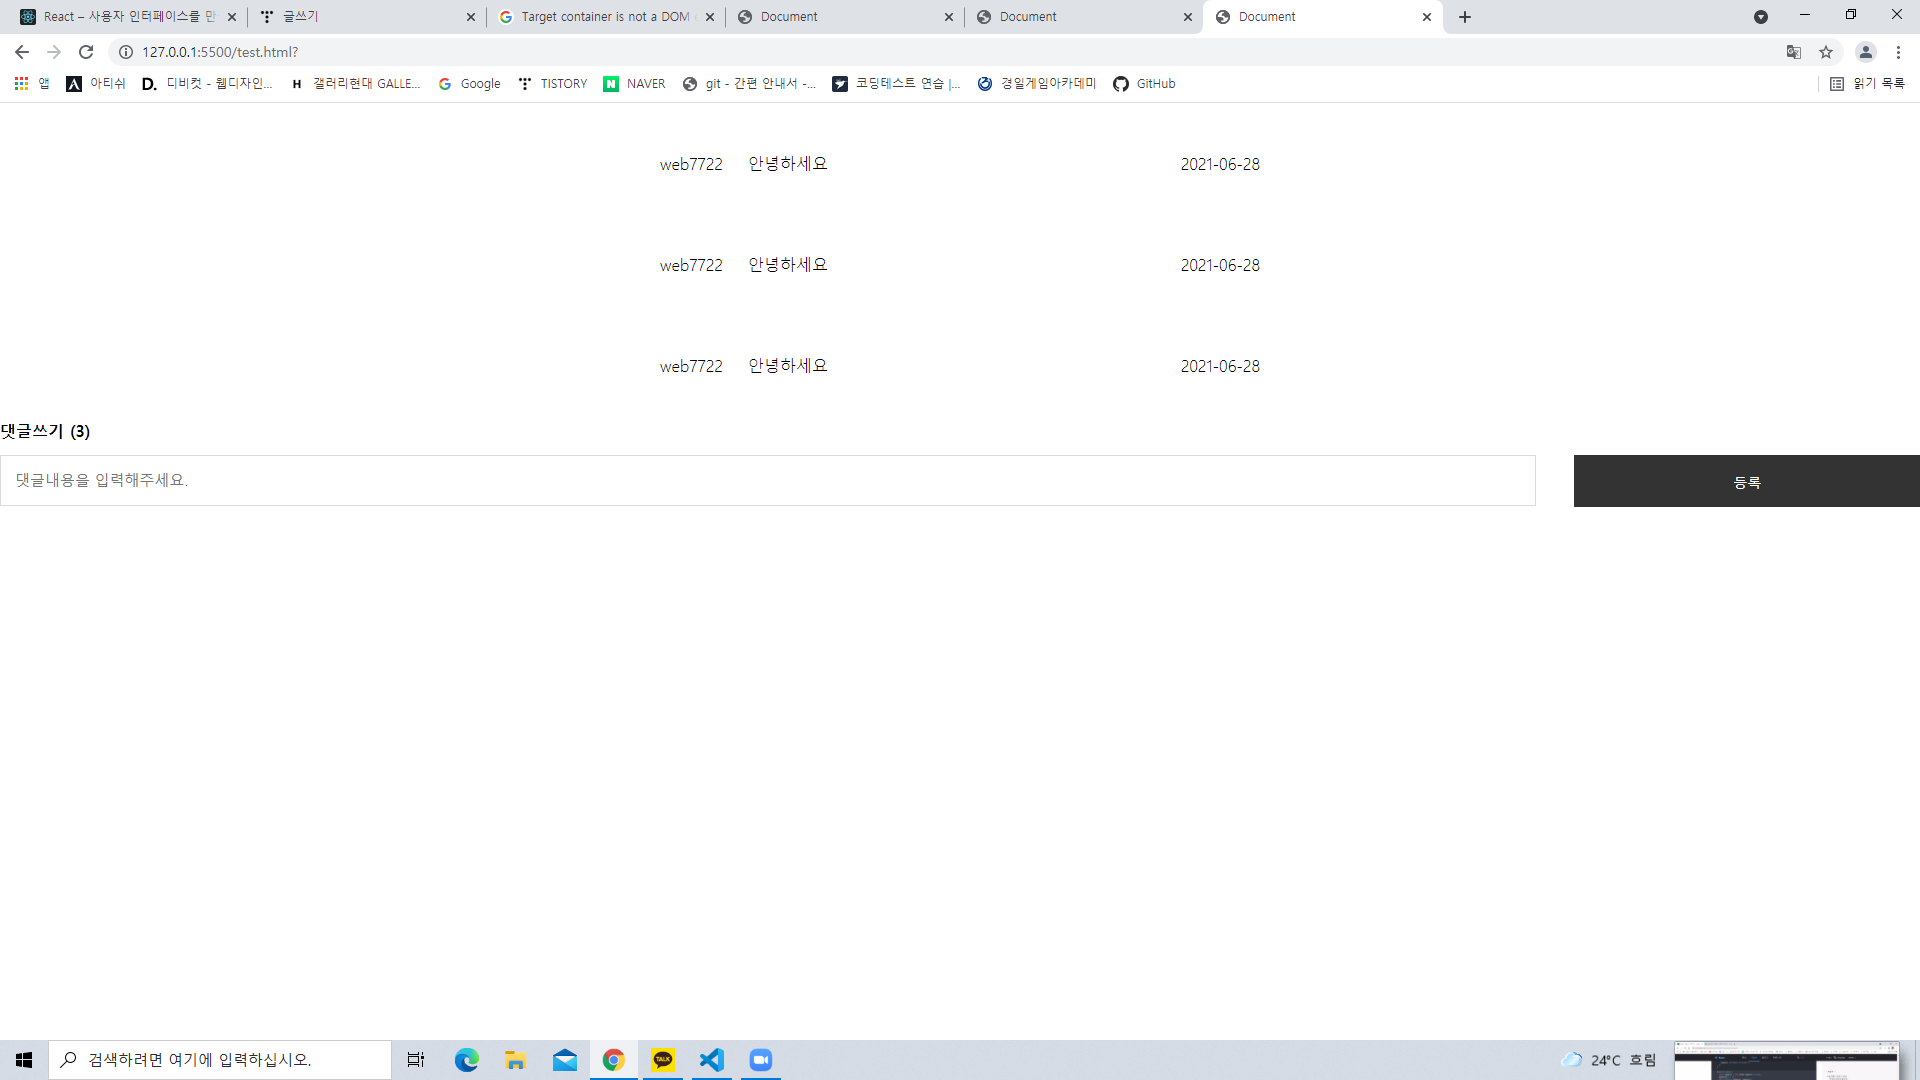Open the reading list panel

point(1867,84)
